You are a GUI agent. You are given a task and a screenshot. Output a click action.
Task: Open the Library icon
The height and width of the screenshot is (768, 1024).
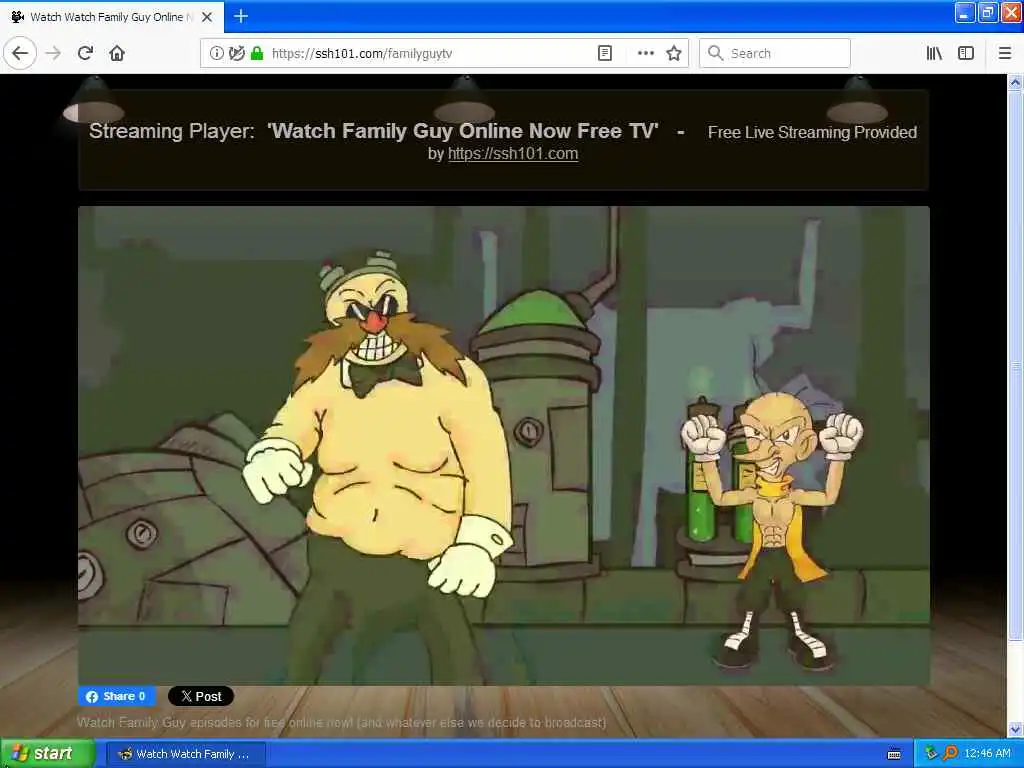[935, 53]
